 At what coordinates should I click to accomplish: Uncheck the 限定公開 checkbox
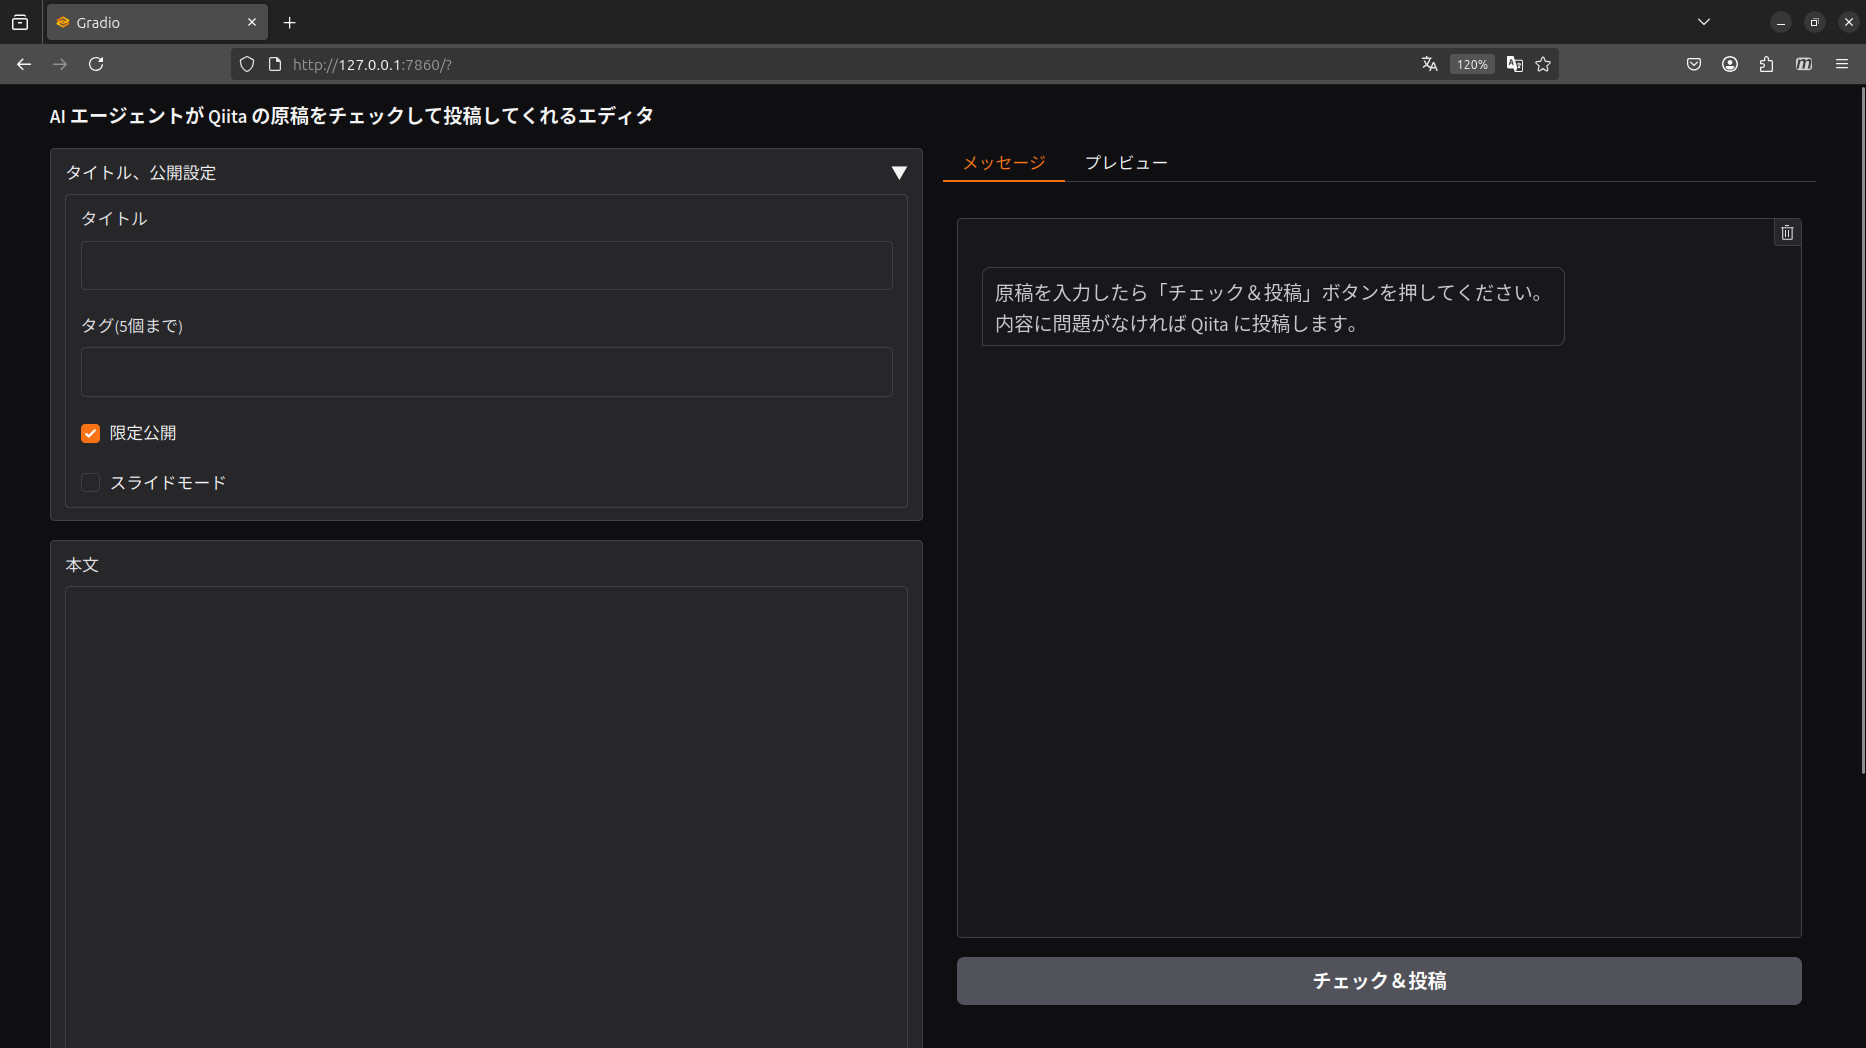point(91,433)
